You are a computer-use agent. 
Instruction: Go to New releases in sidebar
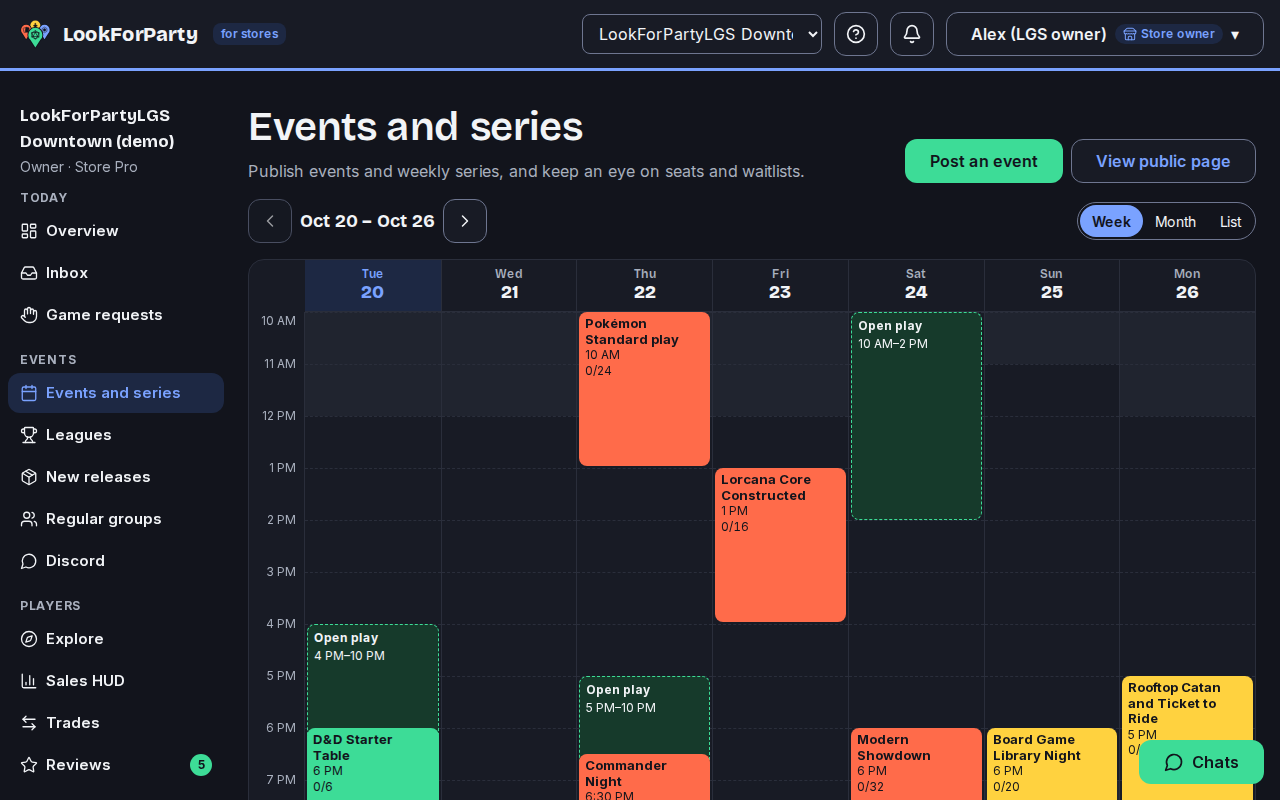pyautogui.click(x=116, y=477)
